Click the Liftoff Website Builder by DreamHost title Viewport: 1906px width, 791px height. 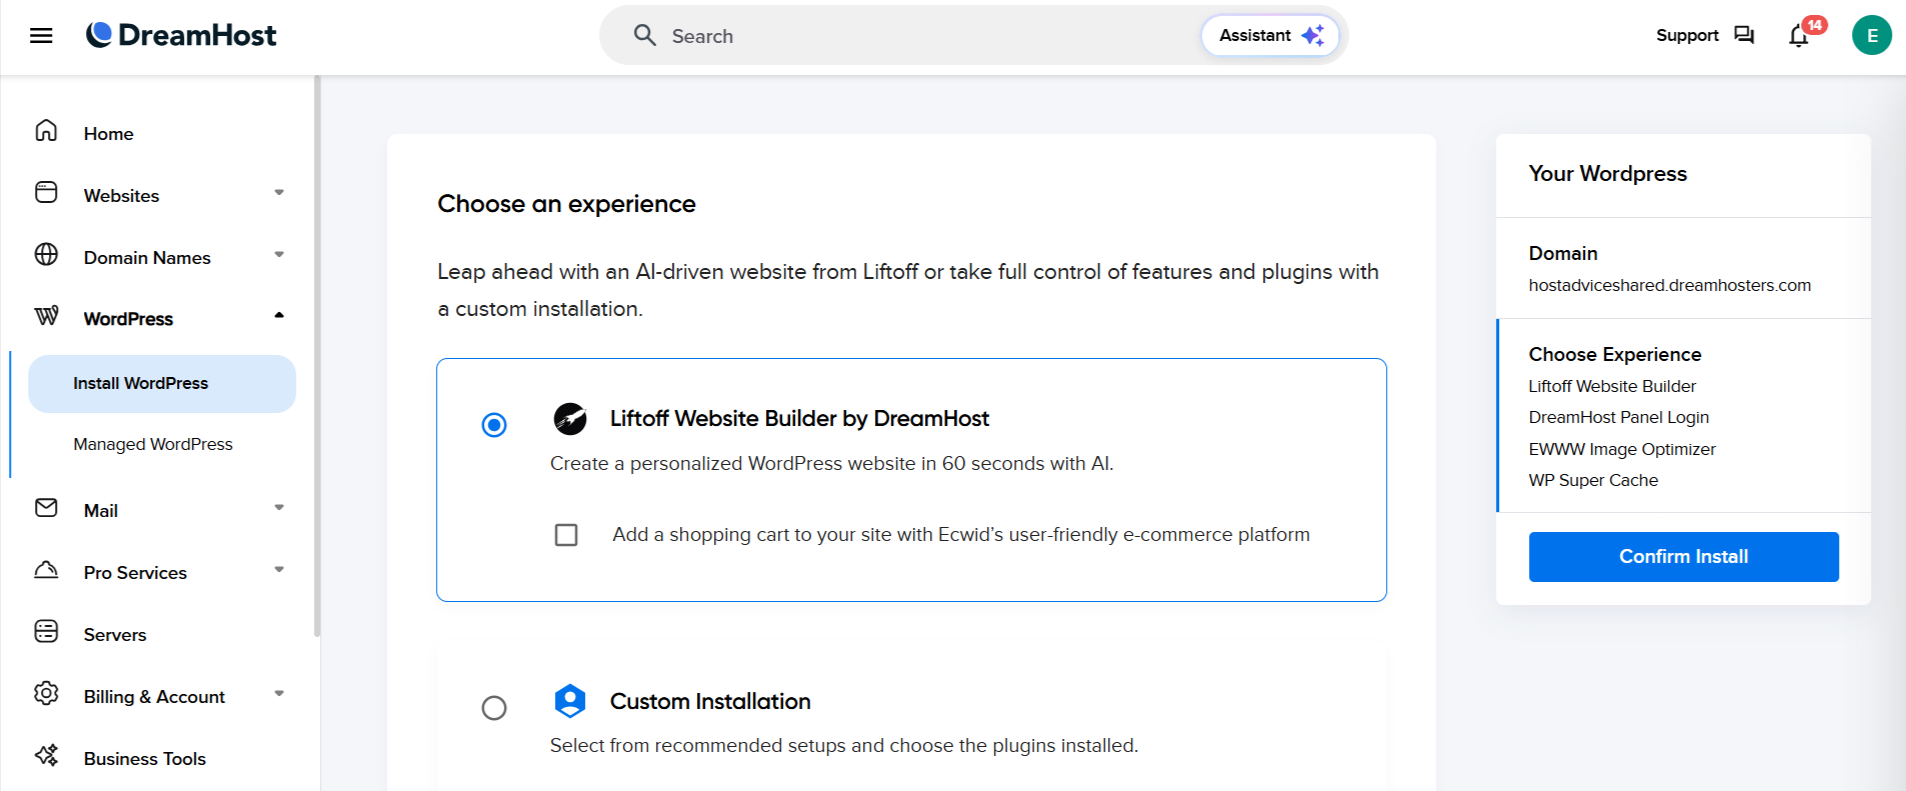(x=799, y=419)
